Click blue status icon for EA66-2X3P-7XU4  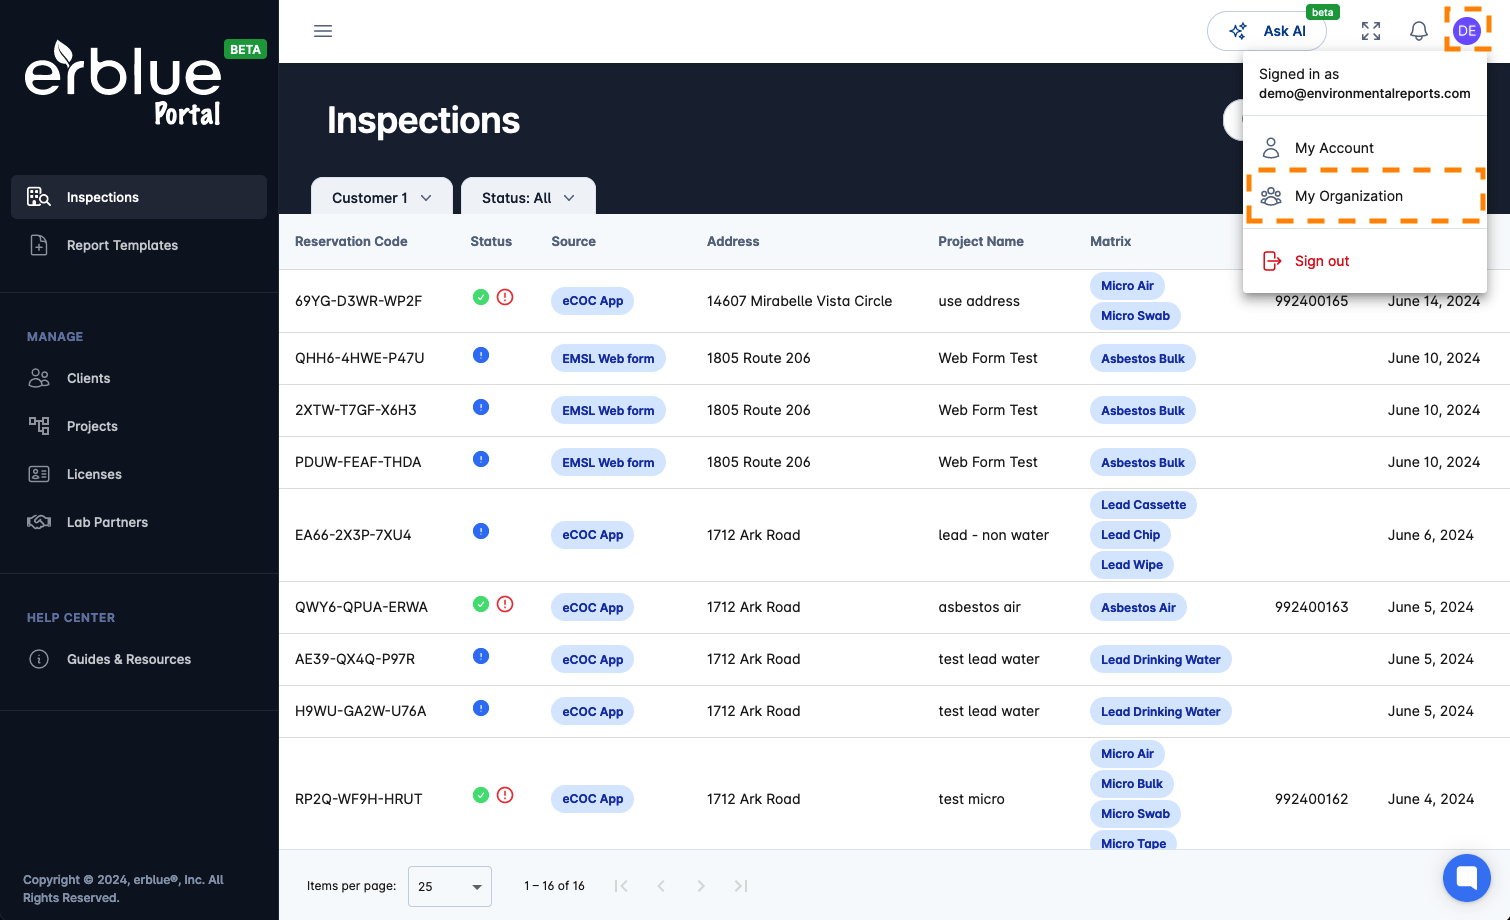[481, 531]
